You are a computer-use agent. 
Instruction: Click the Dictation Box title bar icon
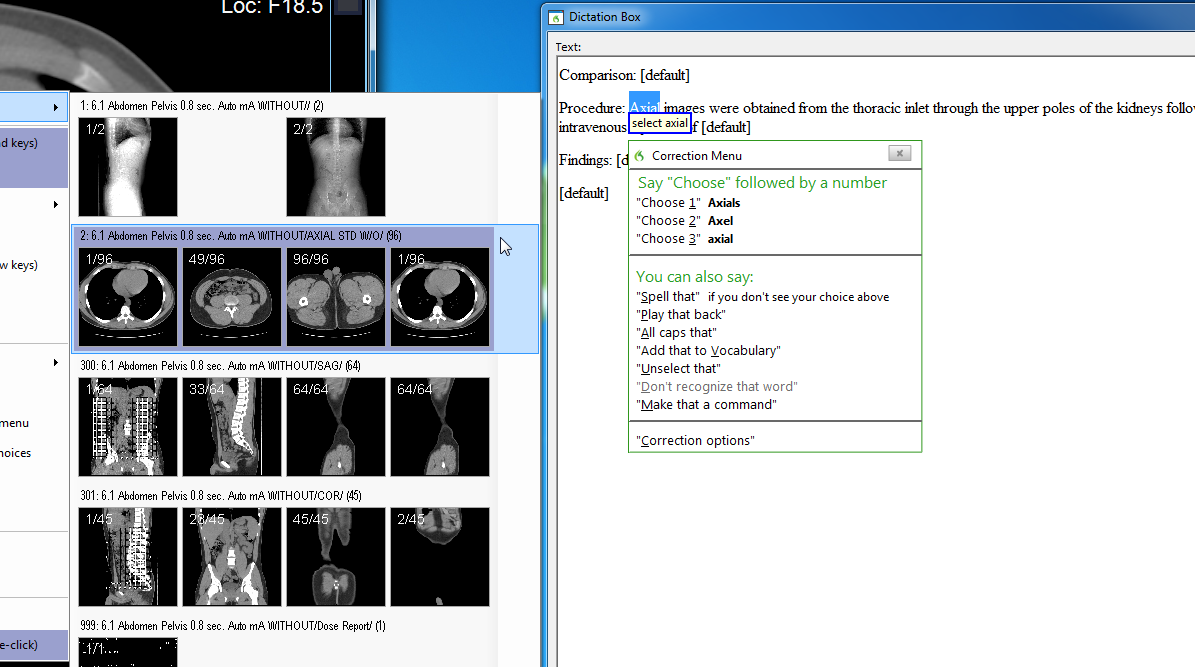pos(556,18)
